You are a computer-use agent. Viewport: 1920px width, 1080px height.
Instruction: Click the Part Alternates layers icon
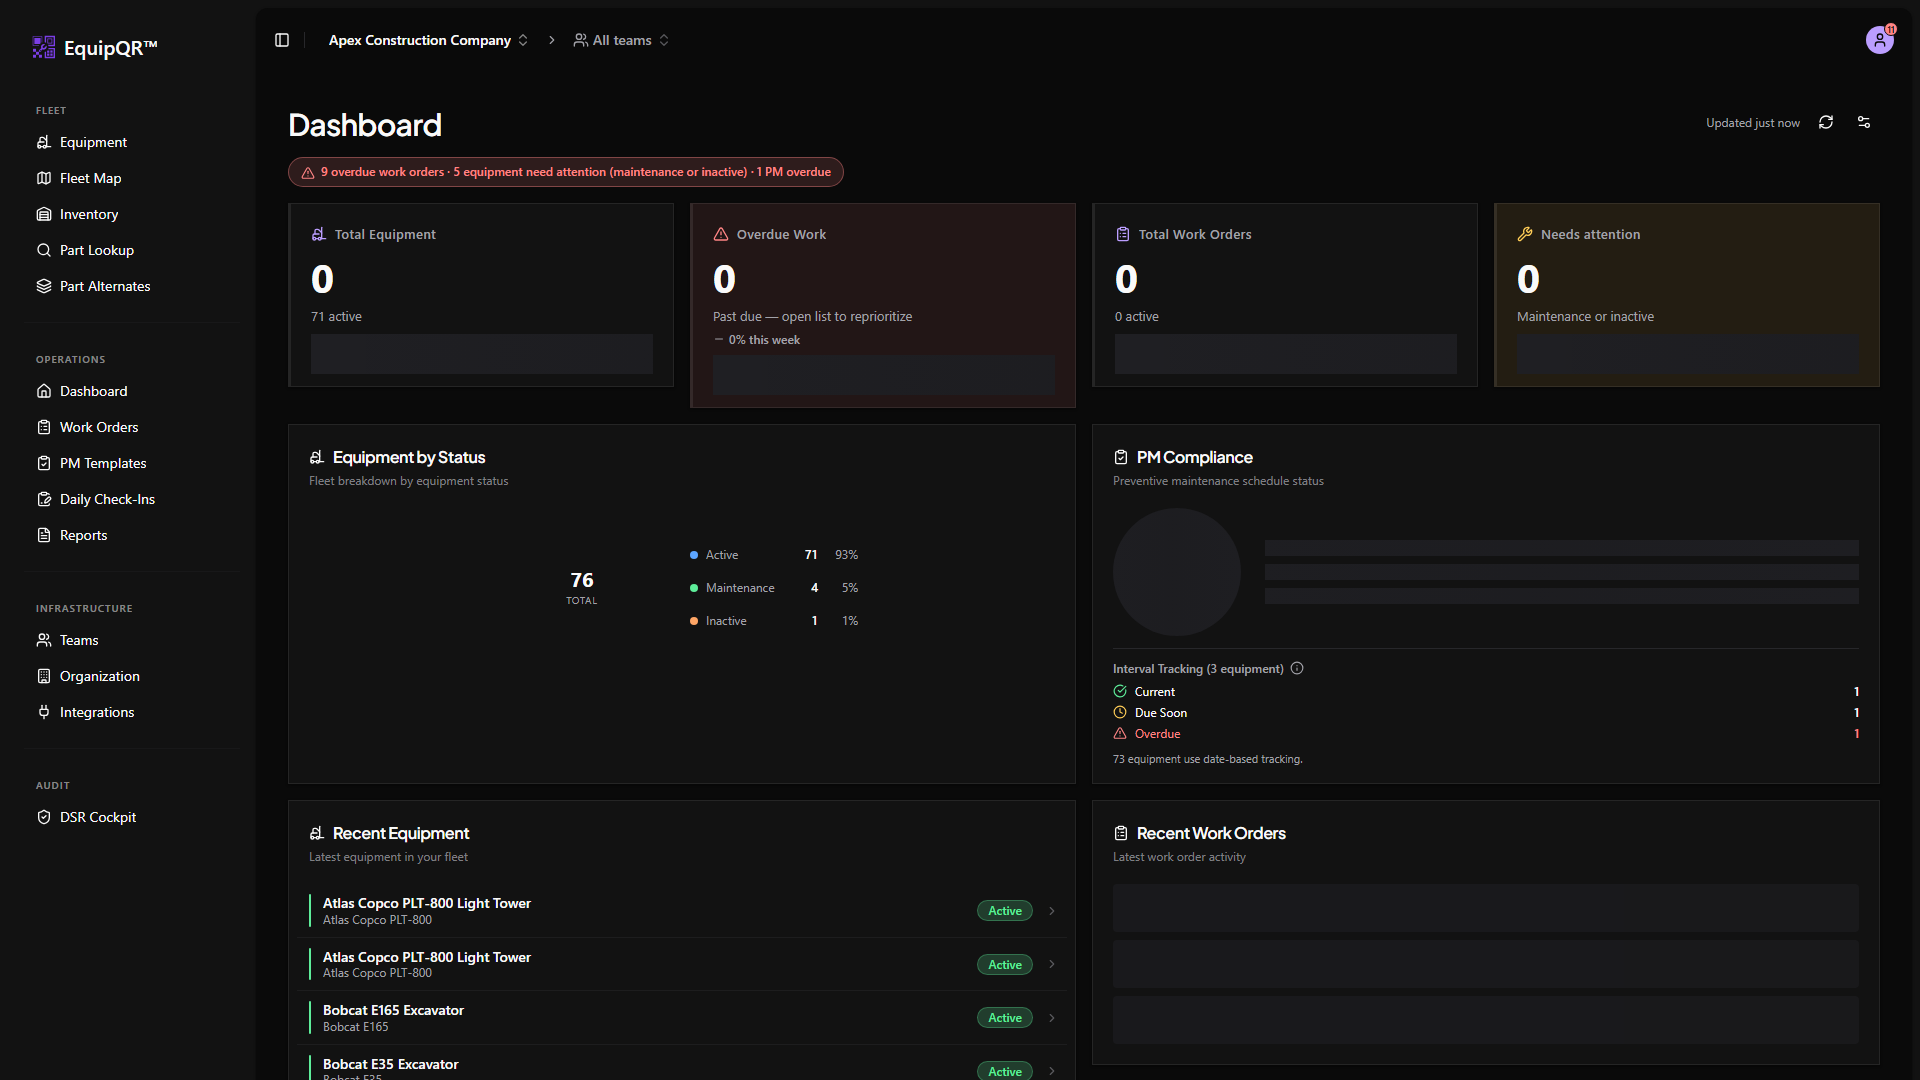pyautogui.click(x=44, y=286)
